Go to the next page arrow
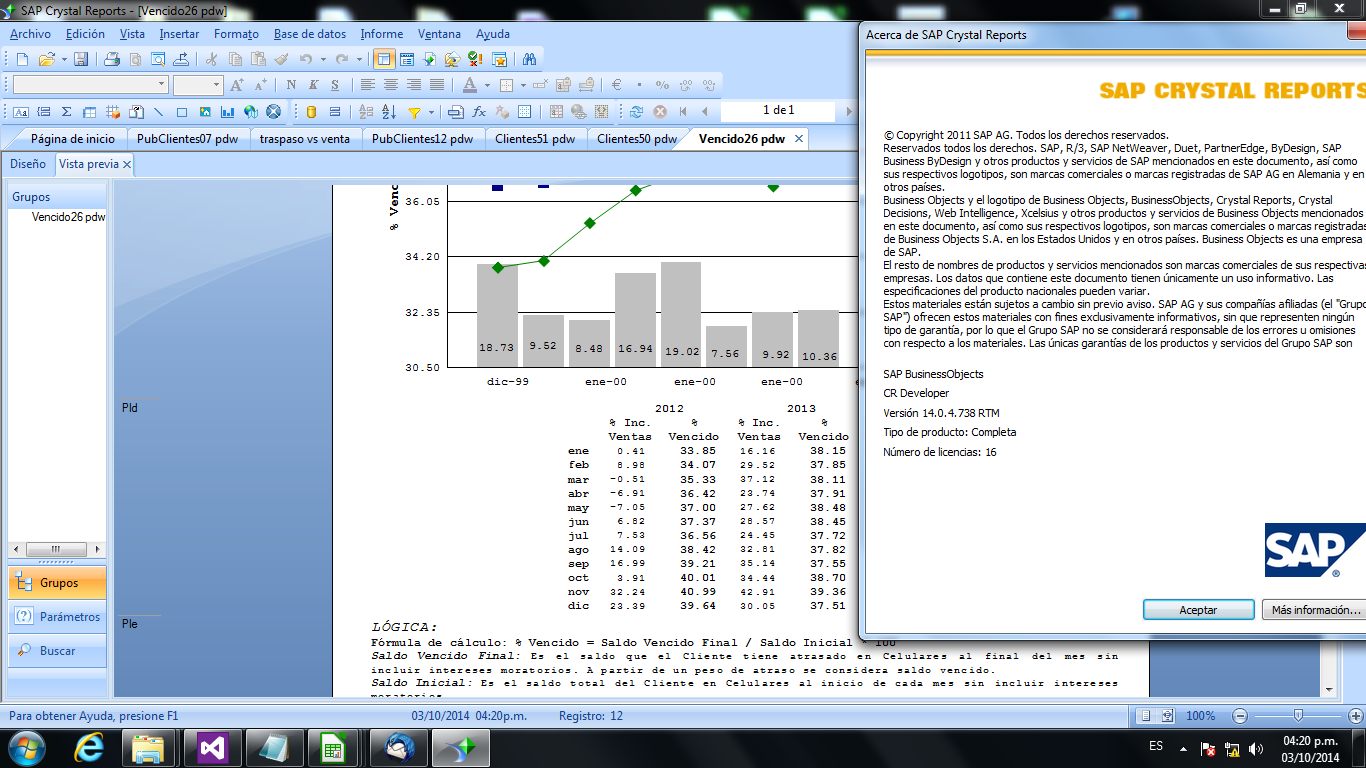1366x768 pixels. 849,112
